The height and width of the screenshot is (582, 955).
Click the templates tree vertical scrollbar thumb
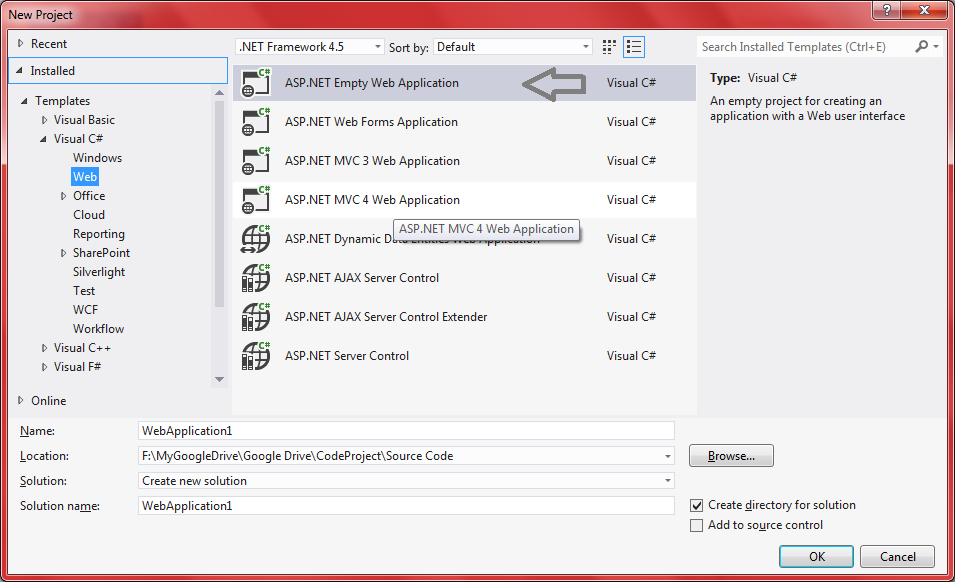219,204
